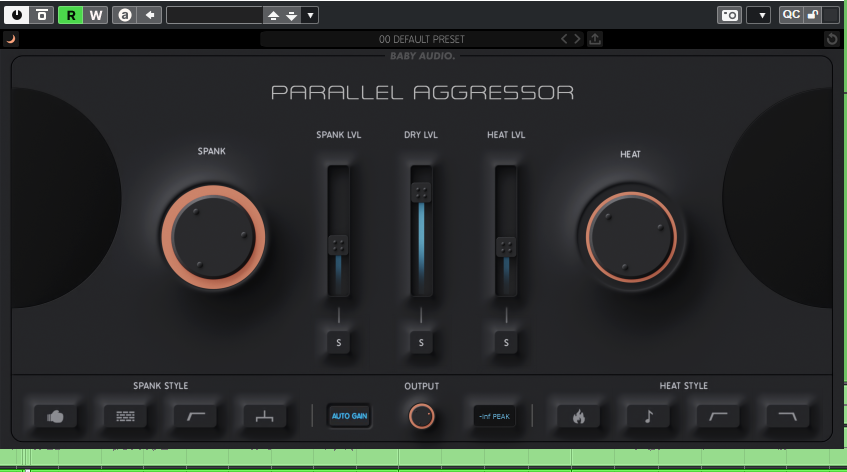Screen dimensions: 847x472
Task: Enable the mono Spank Style icon
Action: [265, 416]
